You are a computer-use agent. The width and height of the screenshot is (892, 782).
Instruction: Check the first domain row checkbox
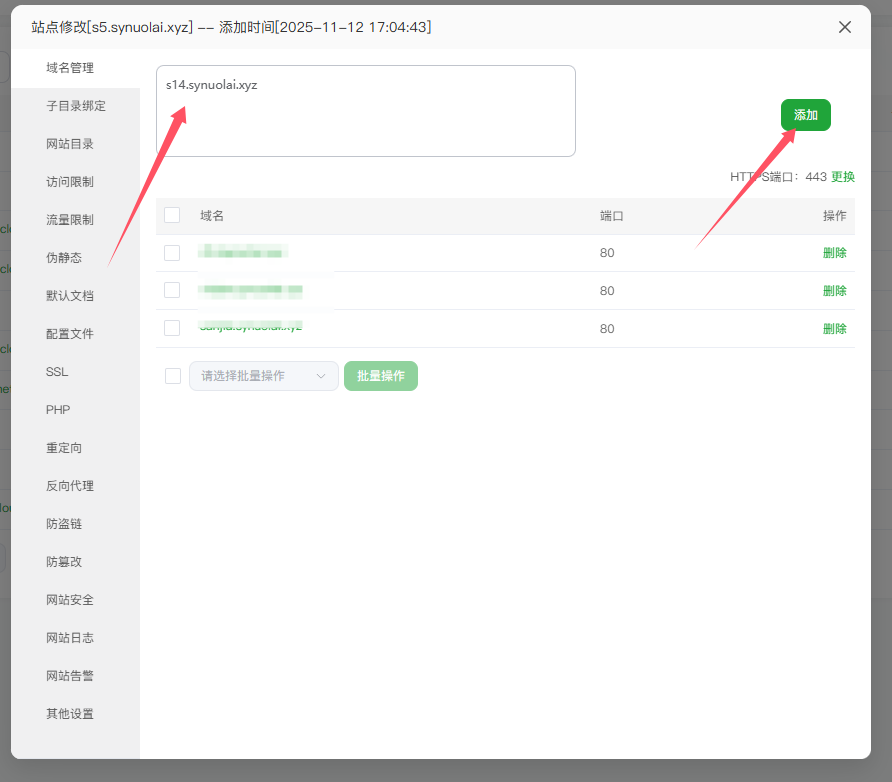[172, 253]
